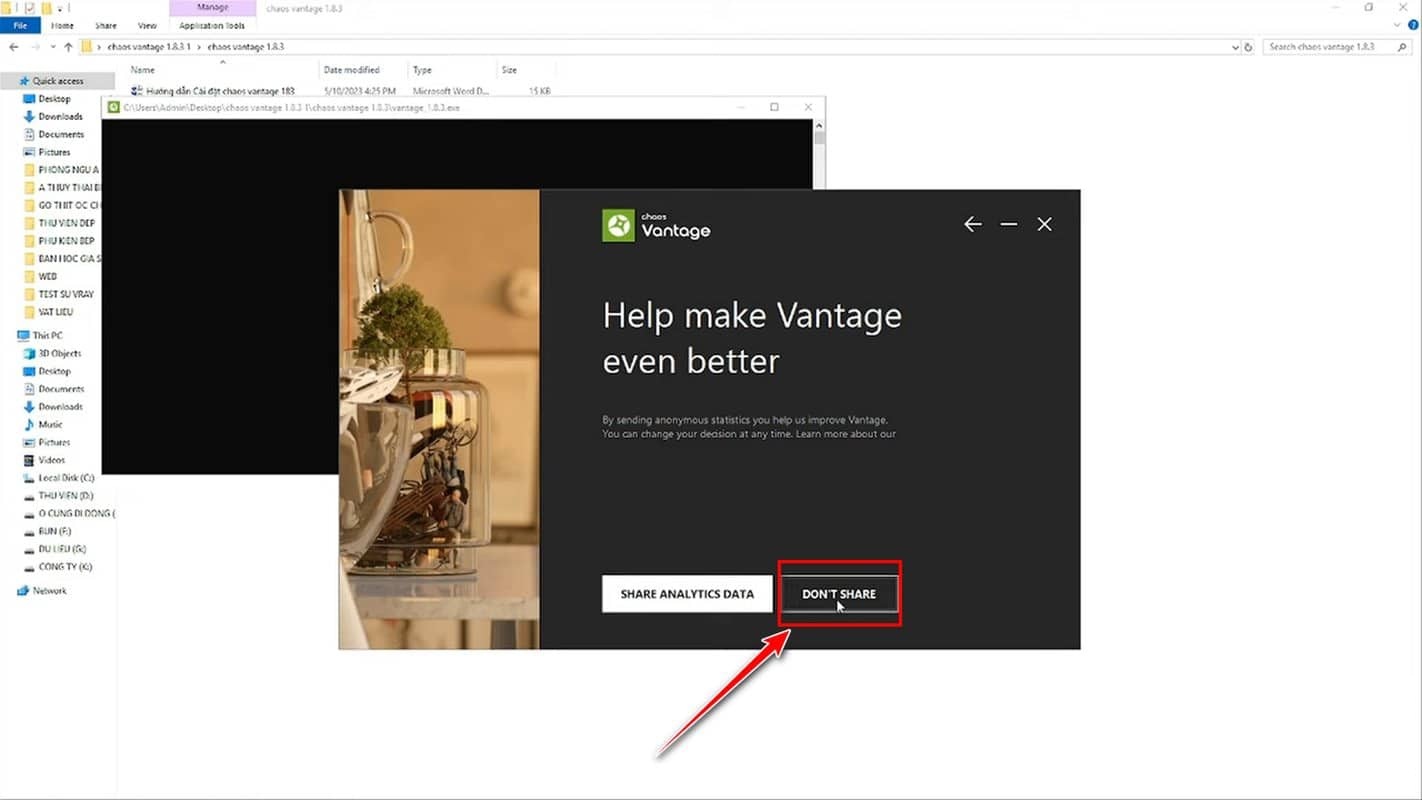
Task: Refresh the Explorer folder view
Action: tap(1250, 47)
